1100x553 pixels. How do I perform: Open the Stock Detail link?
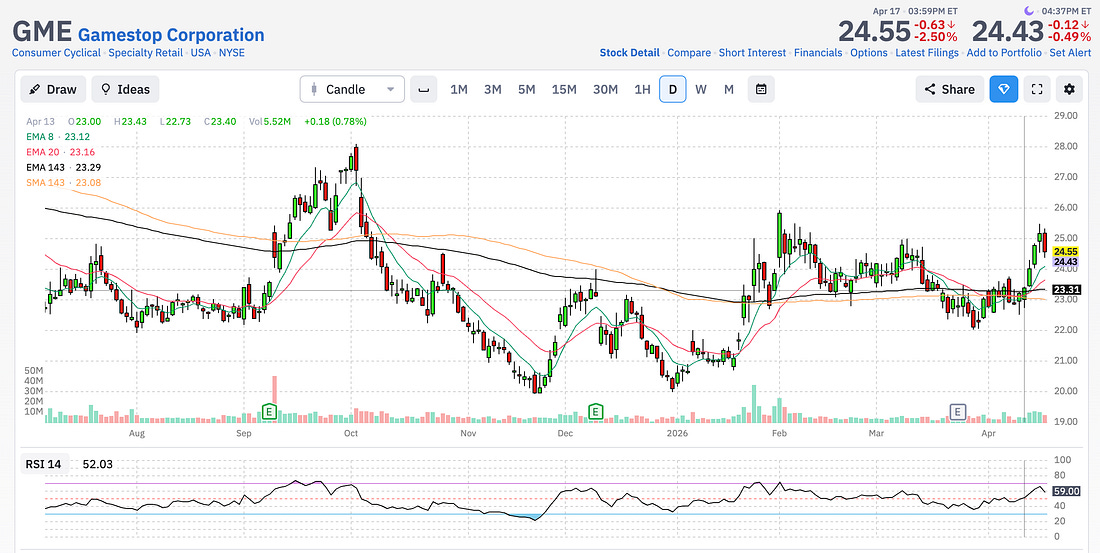click(629, 53)
